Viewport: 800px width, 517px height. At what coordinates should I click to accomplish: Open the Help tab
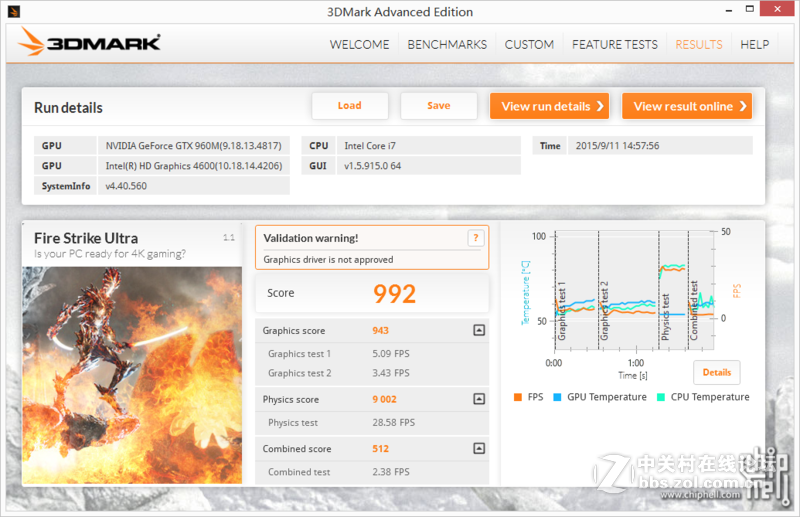(755, 45)
